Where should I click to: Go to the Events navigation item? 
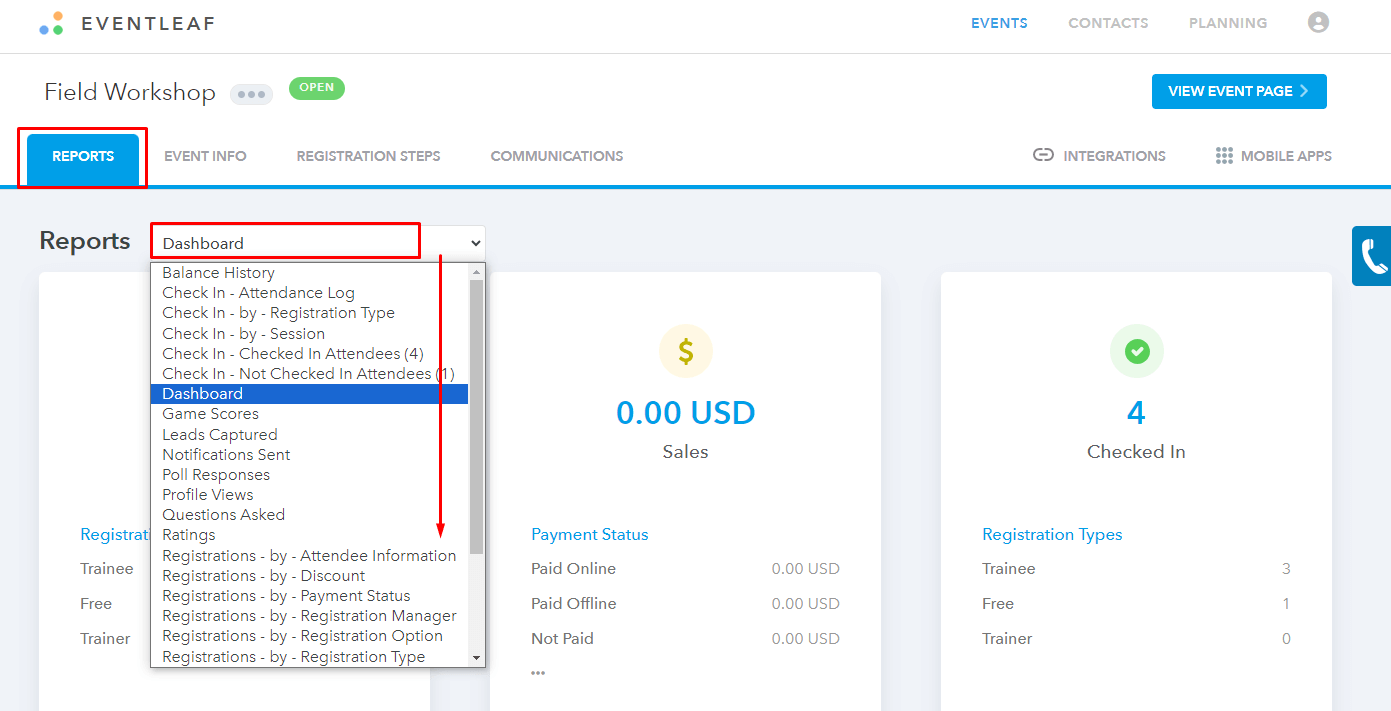pos(999,23)
